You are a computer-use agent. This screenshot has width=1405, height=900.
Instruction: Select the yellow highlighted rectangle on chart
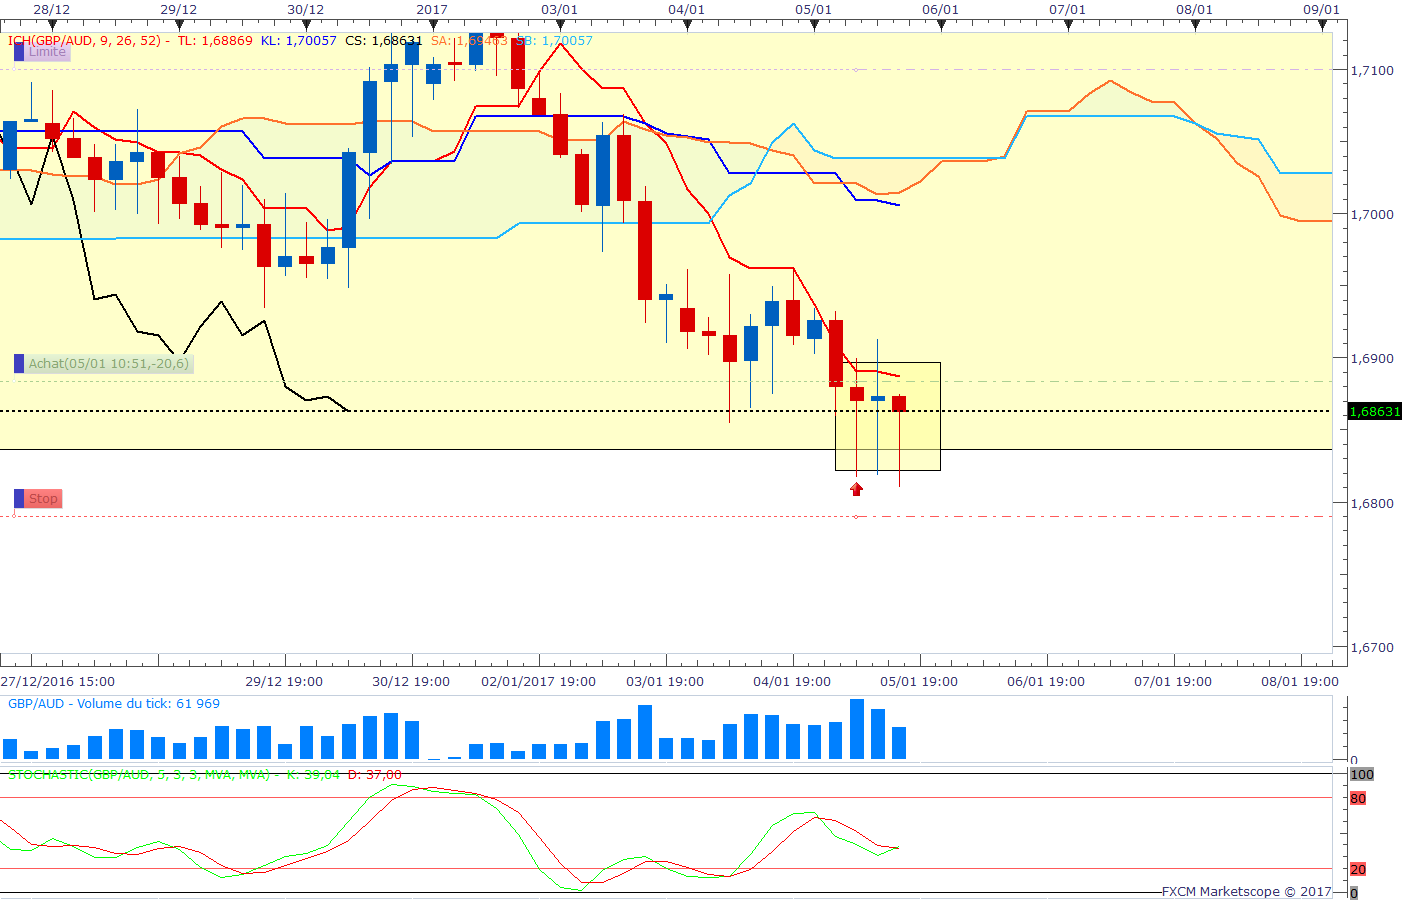pos(888,416)
